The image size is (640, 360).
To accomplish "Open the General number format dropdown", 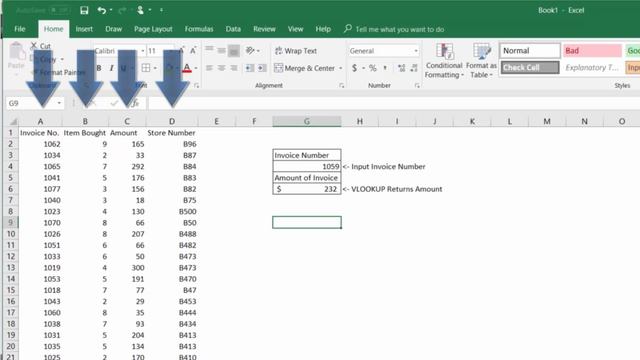I will (x=416, y=51).
